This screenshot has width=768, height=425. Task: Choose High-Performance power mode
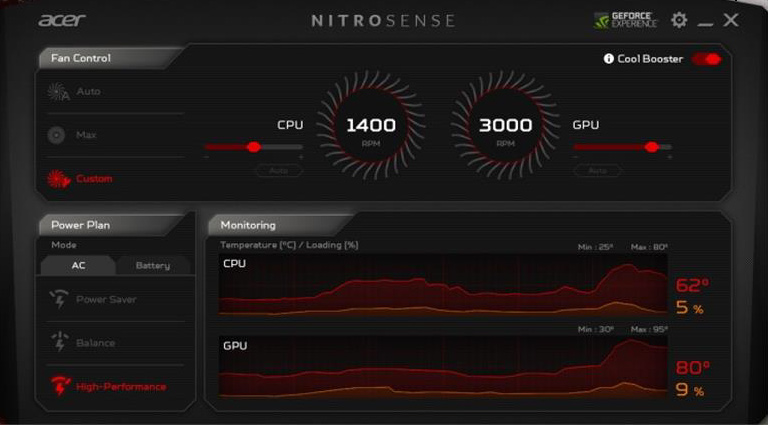121,387
